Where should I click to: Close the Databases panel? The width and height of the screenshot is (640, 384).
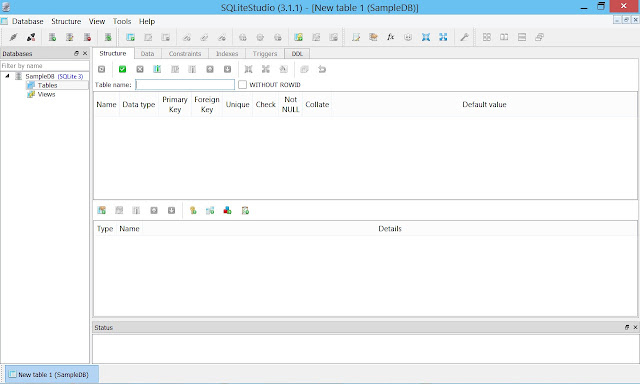85,53
